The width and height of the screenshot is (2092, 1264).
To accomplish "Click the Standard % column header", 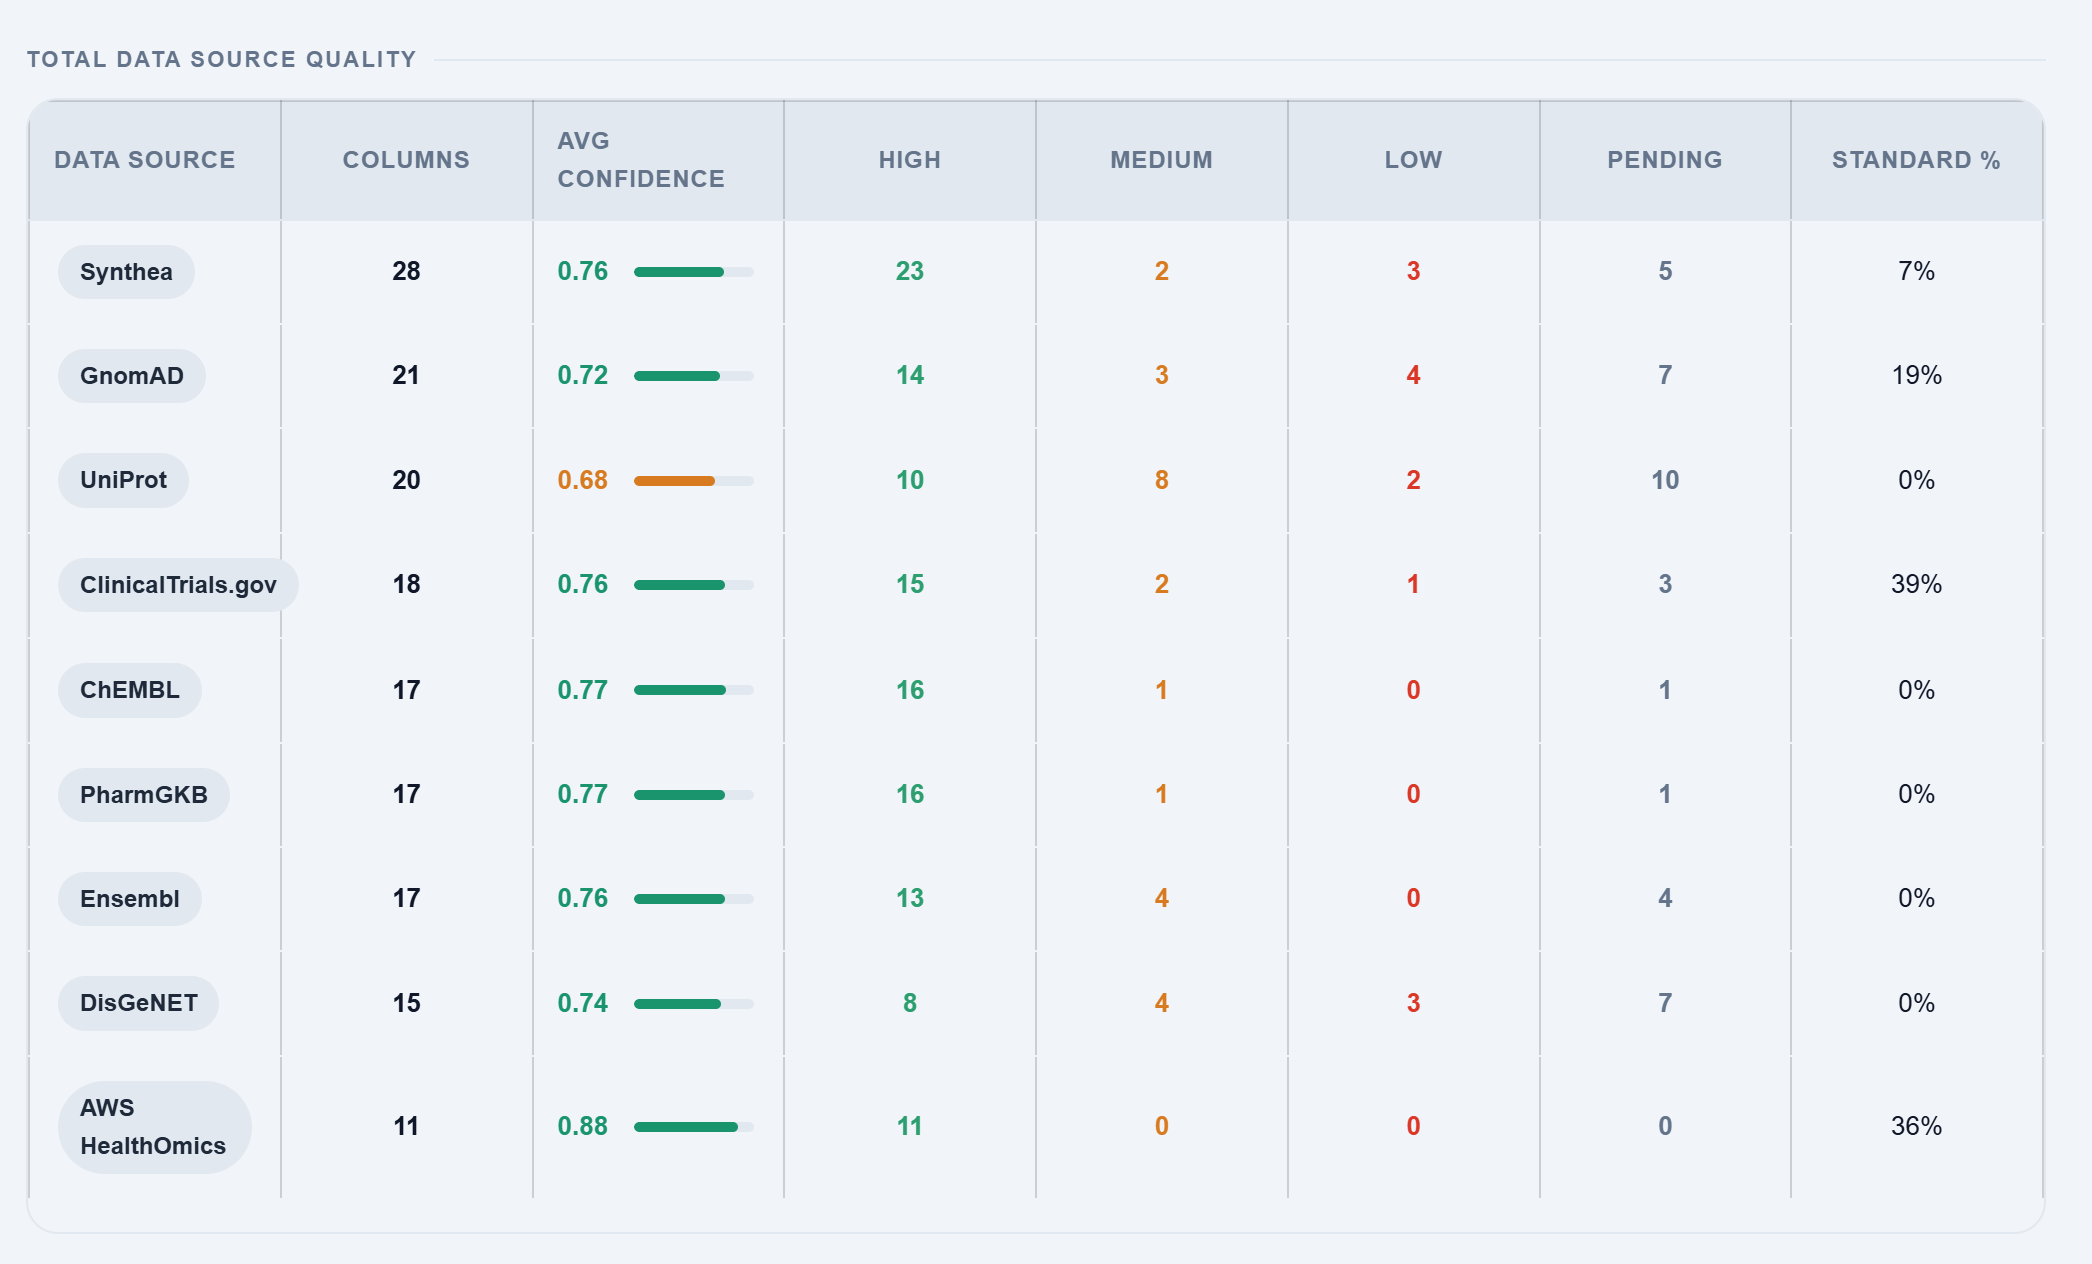I will pos(1916,160).
